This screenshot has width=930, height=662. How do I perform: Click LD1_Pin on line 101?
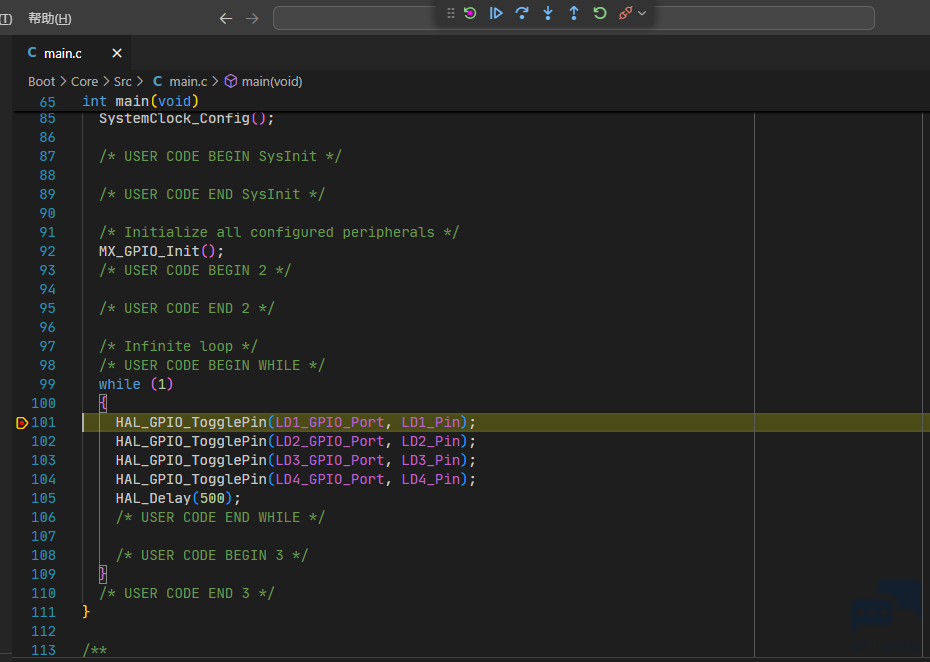pyautogui.click(x=431, y=422)
